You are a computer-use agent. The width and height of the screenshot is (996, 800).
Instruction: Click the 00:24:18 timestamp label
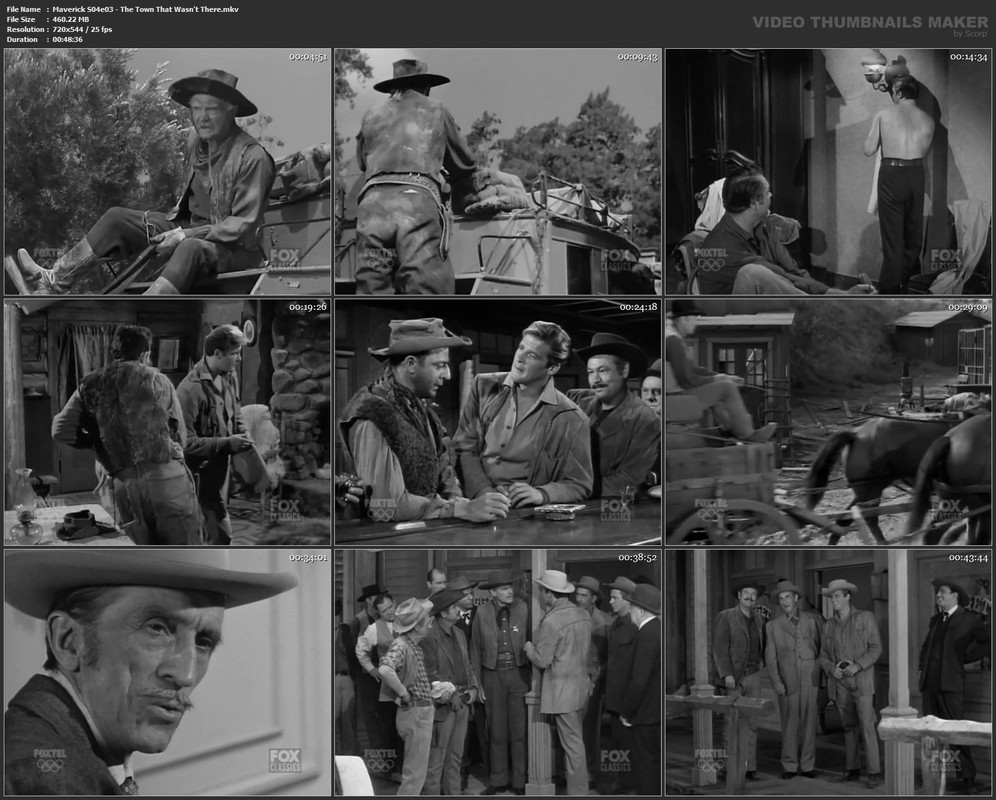(638, 307)
